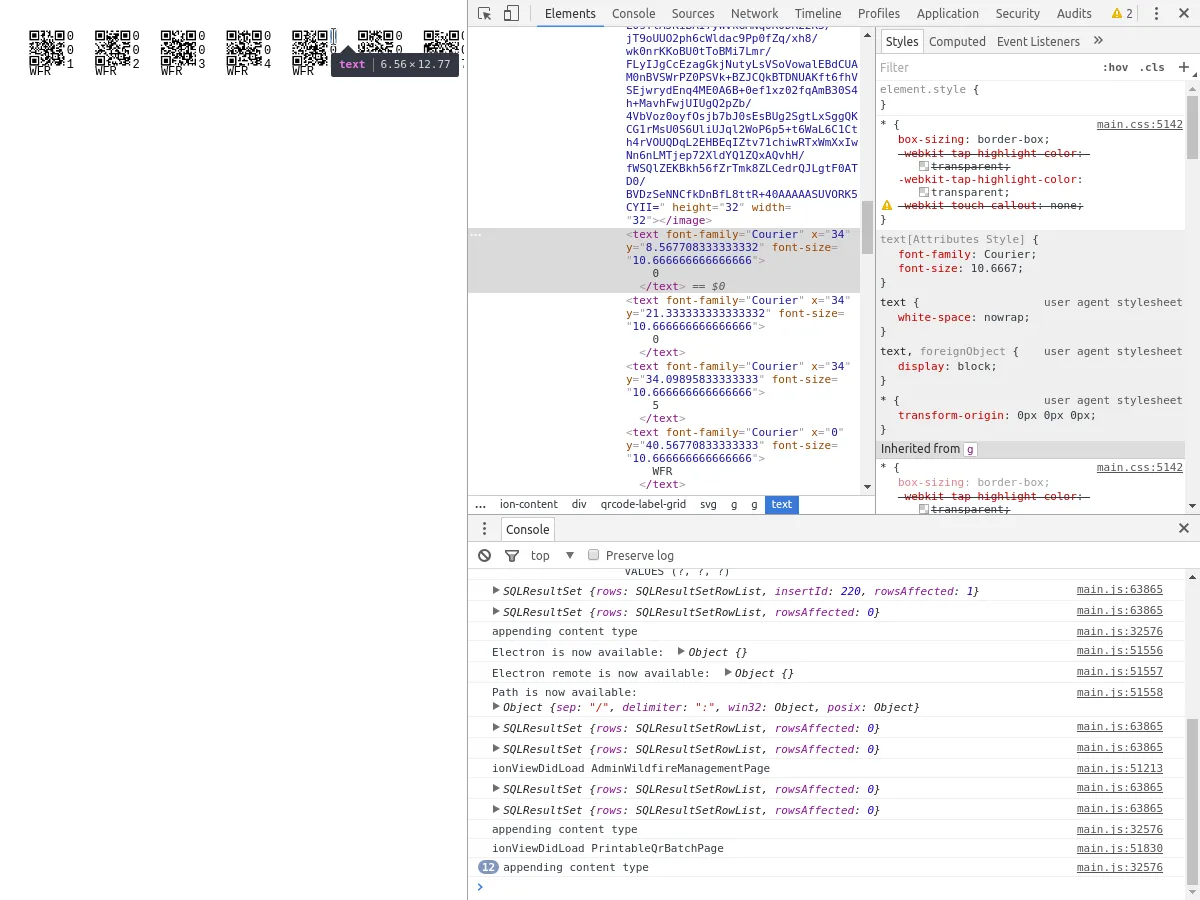This screenshot has width=1200, height=900.
Task: Click the ellipsis beside the selected text node
Action: click(x=477, y=234)
